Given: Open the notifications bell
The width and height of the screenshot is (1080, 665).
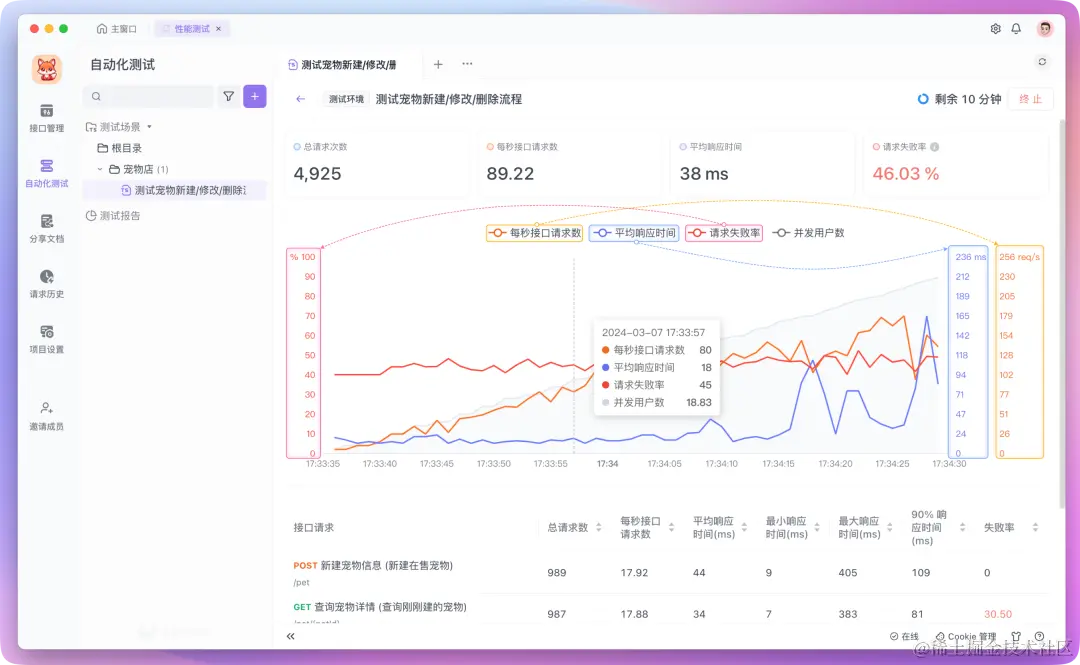Looking at the screenshot, I should coord(1016,28).
